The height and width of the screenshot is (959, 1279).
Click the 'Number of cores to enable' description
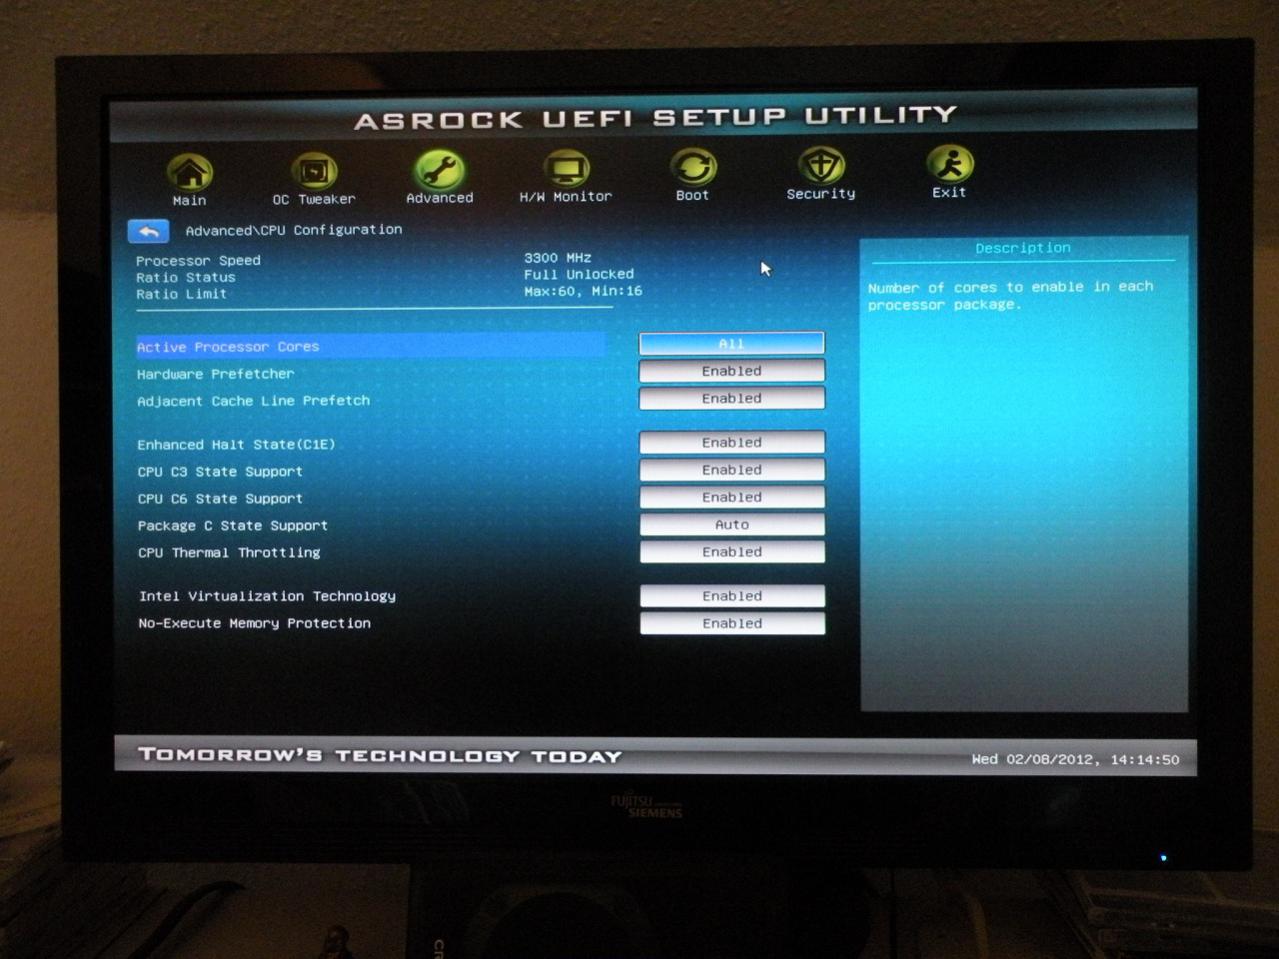(x=1011, y=296)
